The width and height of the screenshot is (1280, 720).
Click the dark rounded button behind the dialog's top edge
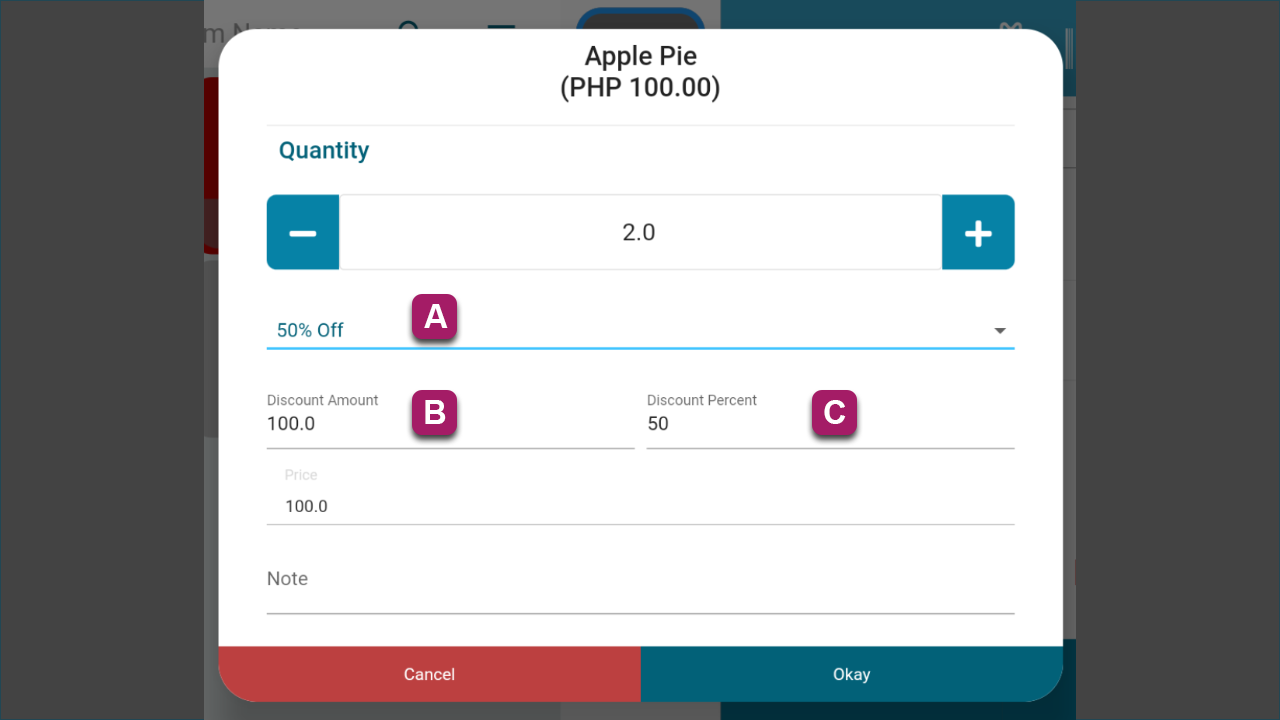(x=640, y=21)
